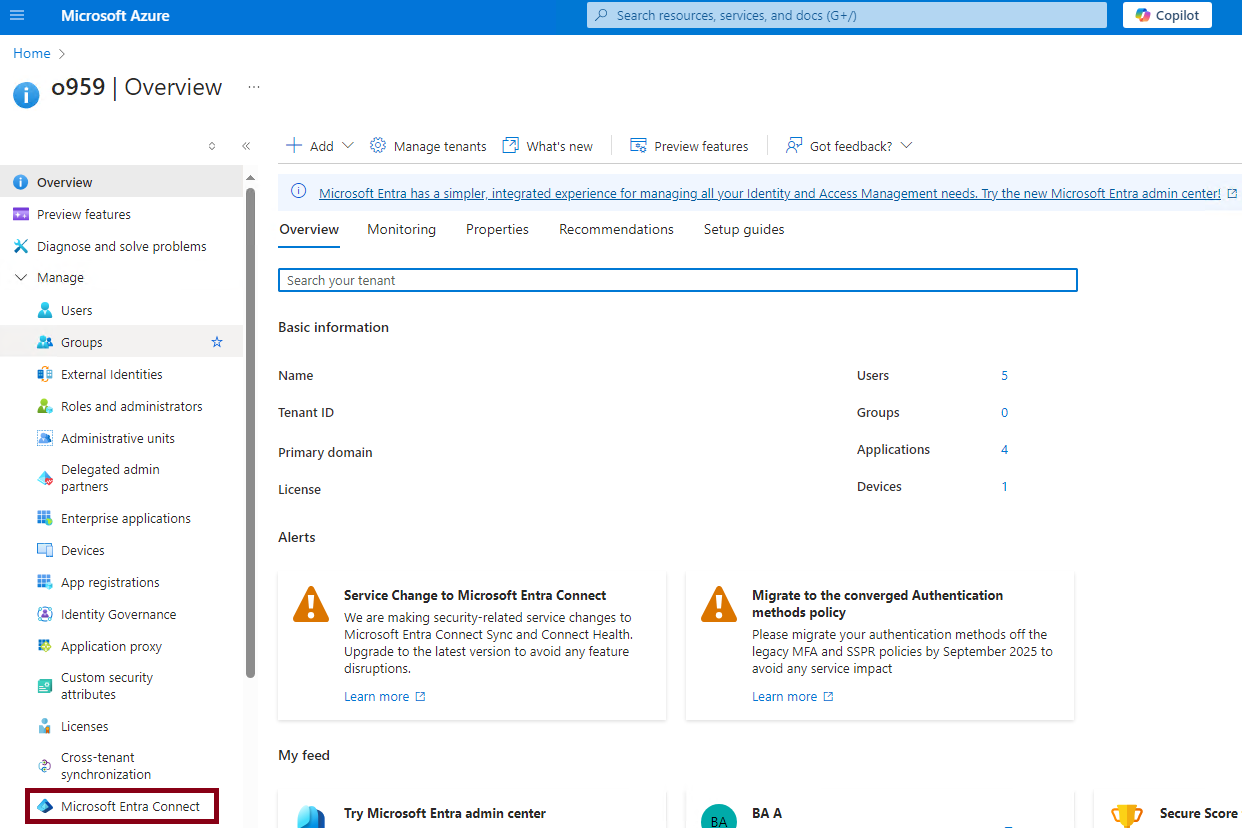Click the Secure Score trophy icon
1242x828 pixels.
coord(1127,815)
